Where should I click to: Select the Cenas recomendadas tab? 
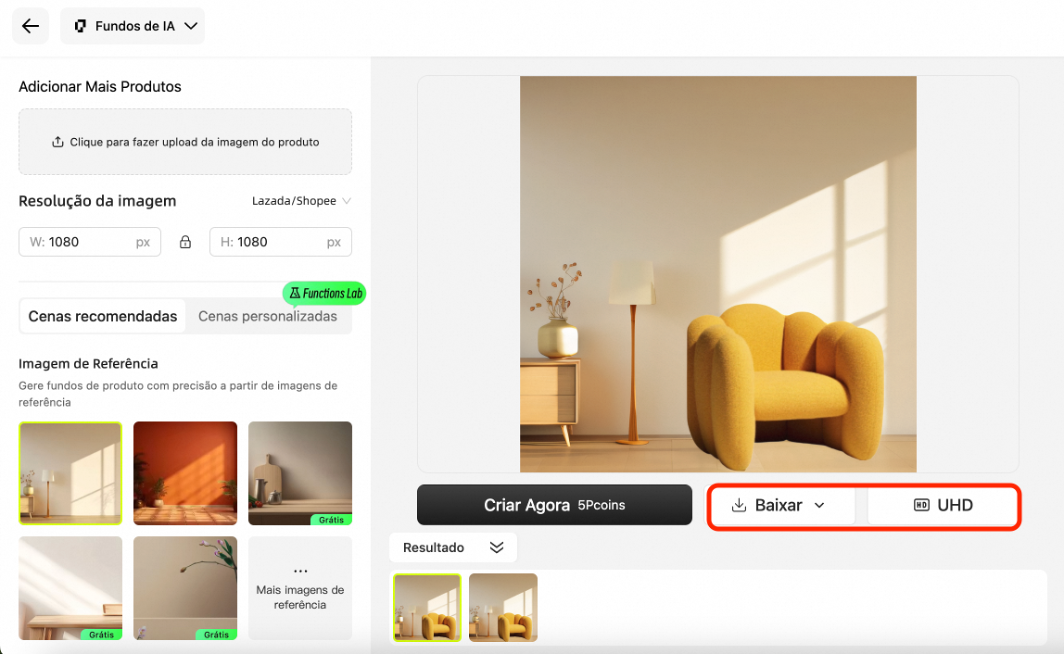(x=102, y=316)
